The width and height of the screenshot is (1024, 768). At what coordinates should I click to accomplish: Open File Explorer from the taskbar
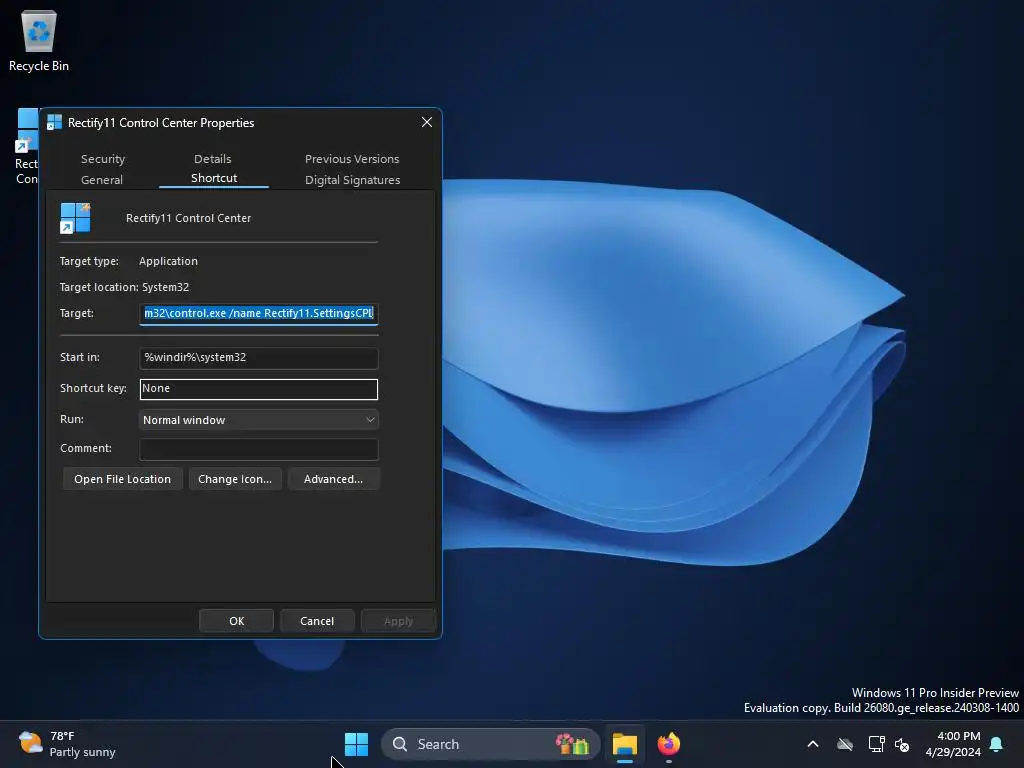(x=624, y=744)
